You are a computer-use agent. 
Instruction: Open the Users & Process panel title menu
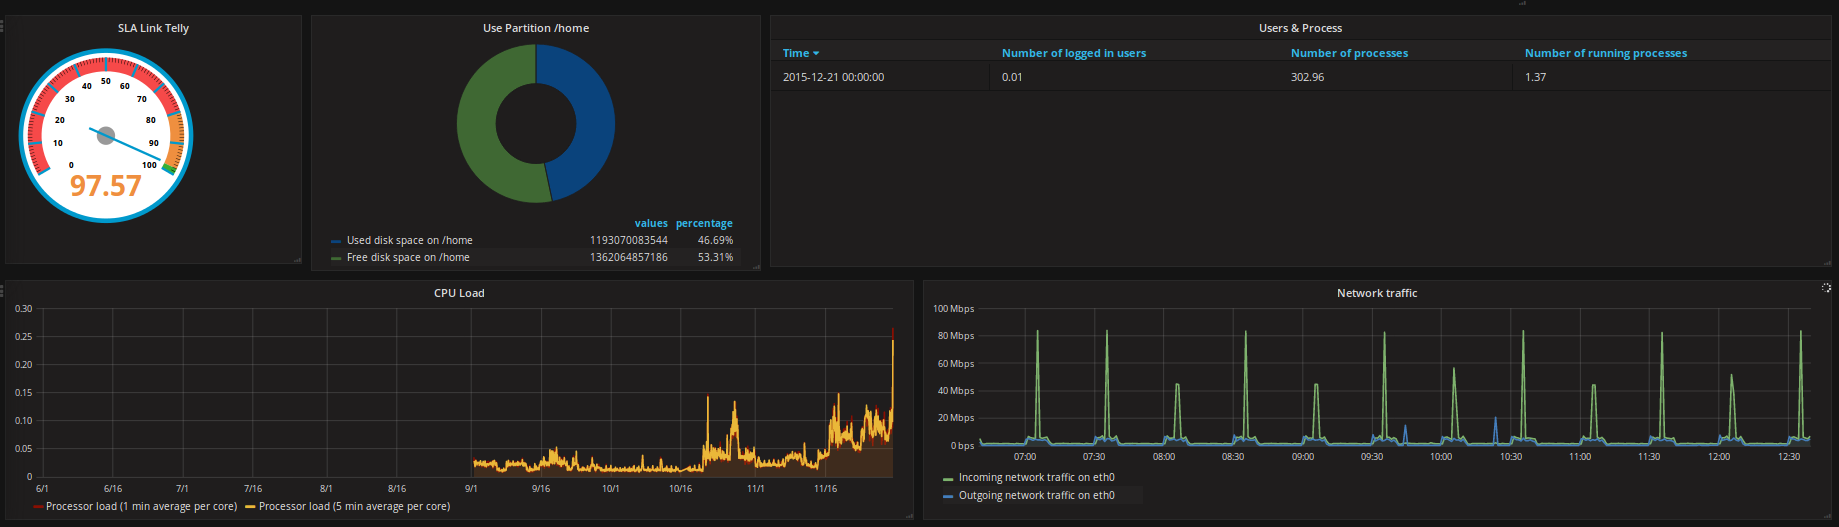coord(1300,28)
